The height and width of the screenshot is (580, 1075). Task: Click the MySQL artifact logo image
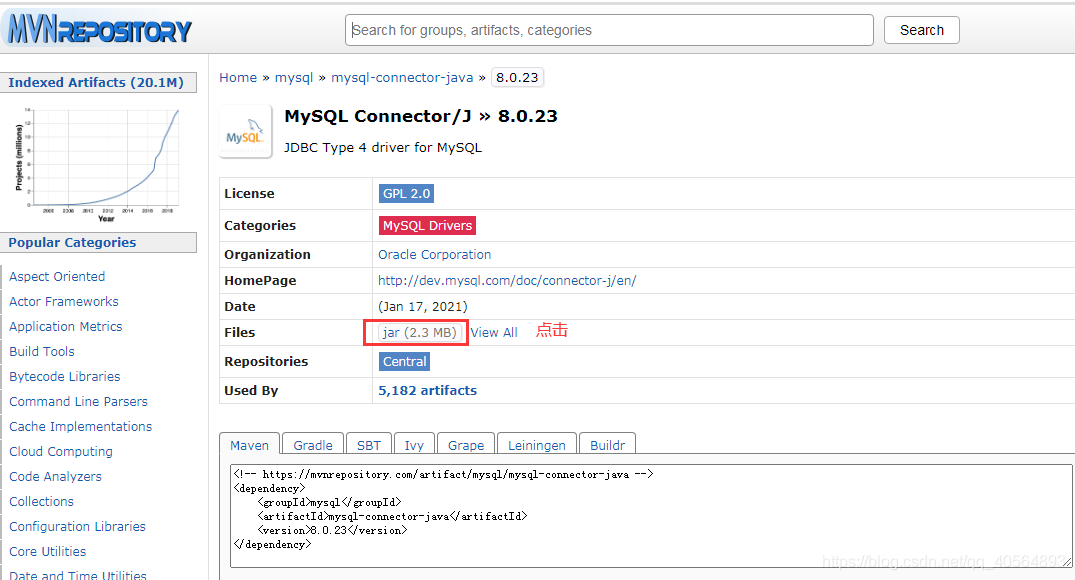[245, 132]
